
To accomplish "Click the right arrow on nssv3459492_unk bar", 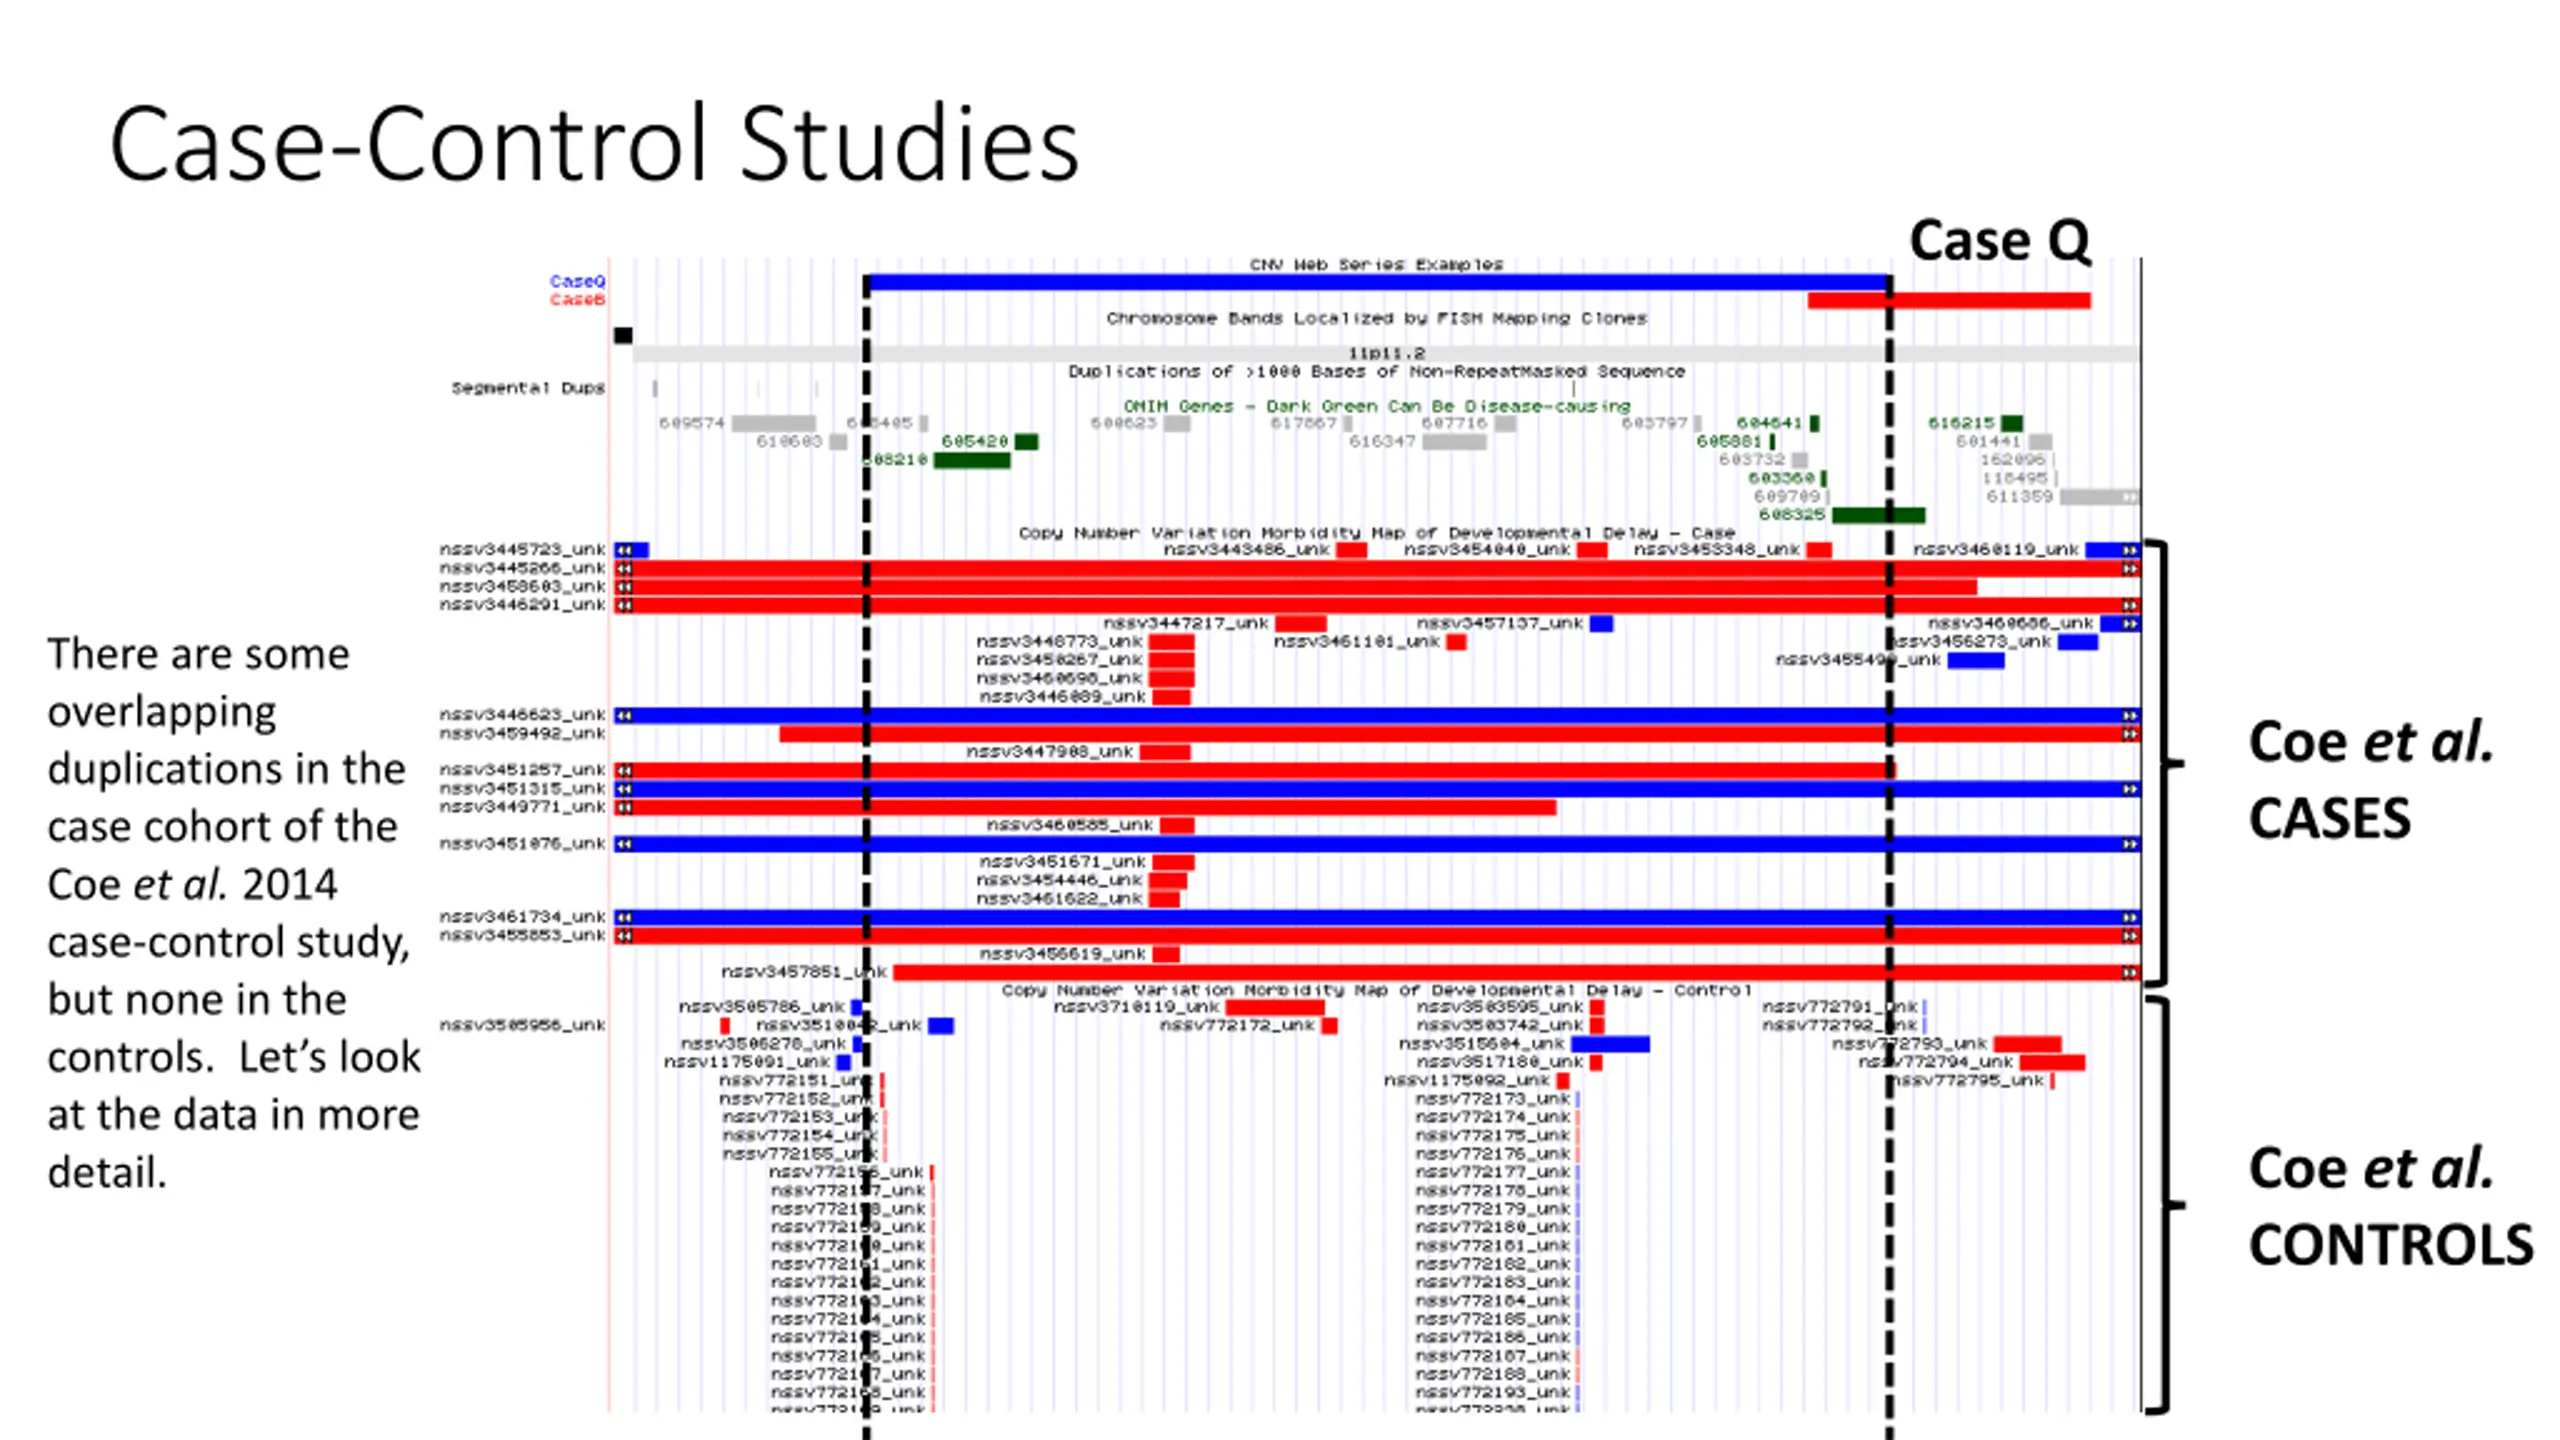I will (x=2129, y=734).
